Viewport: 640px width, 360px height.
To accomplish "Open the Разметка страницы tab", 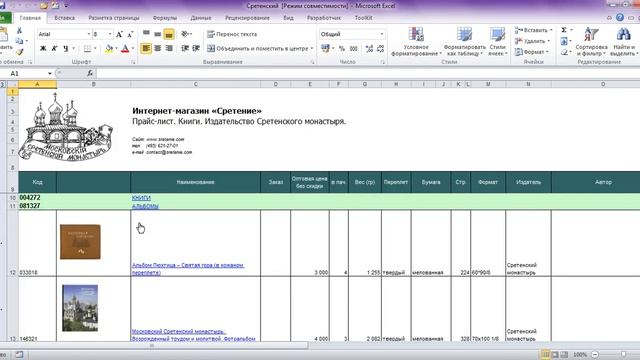I will click(114, 18).
